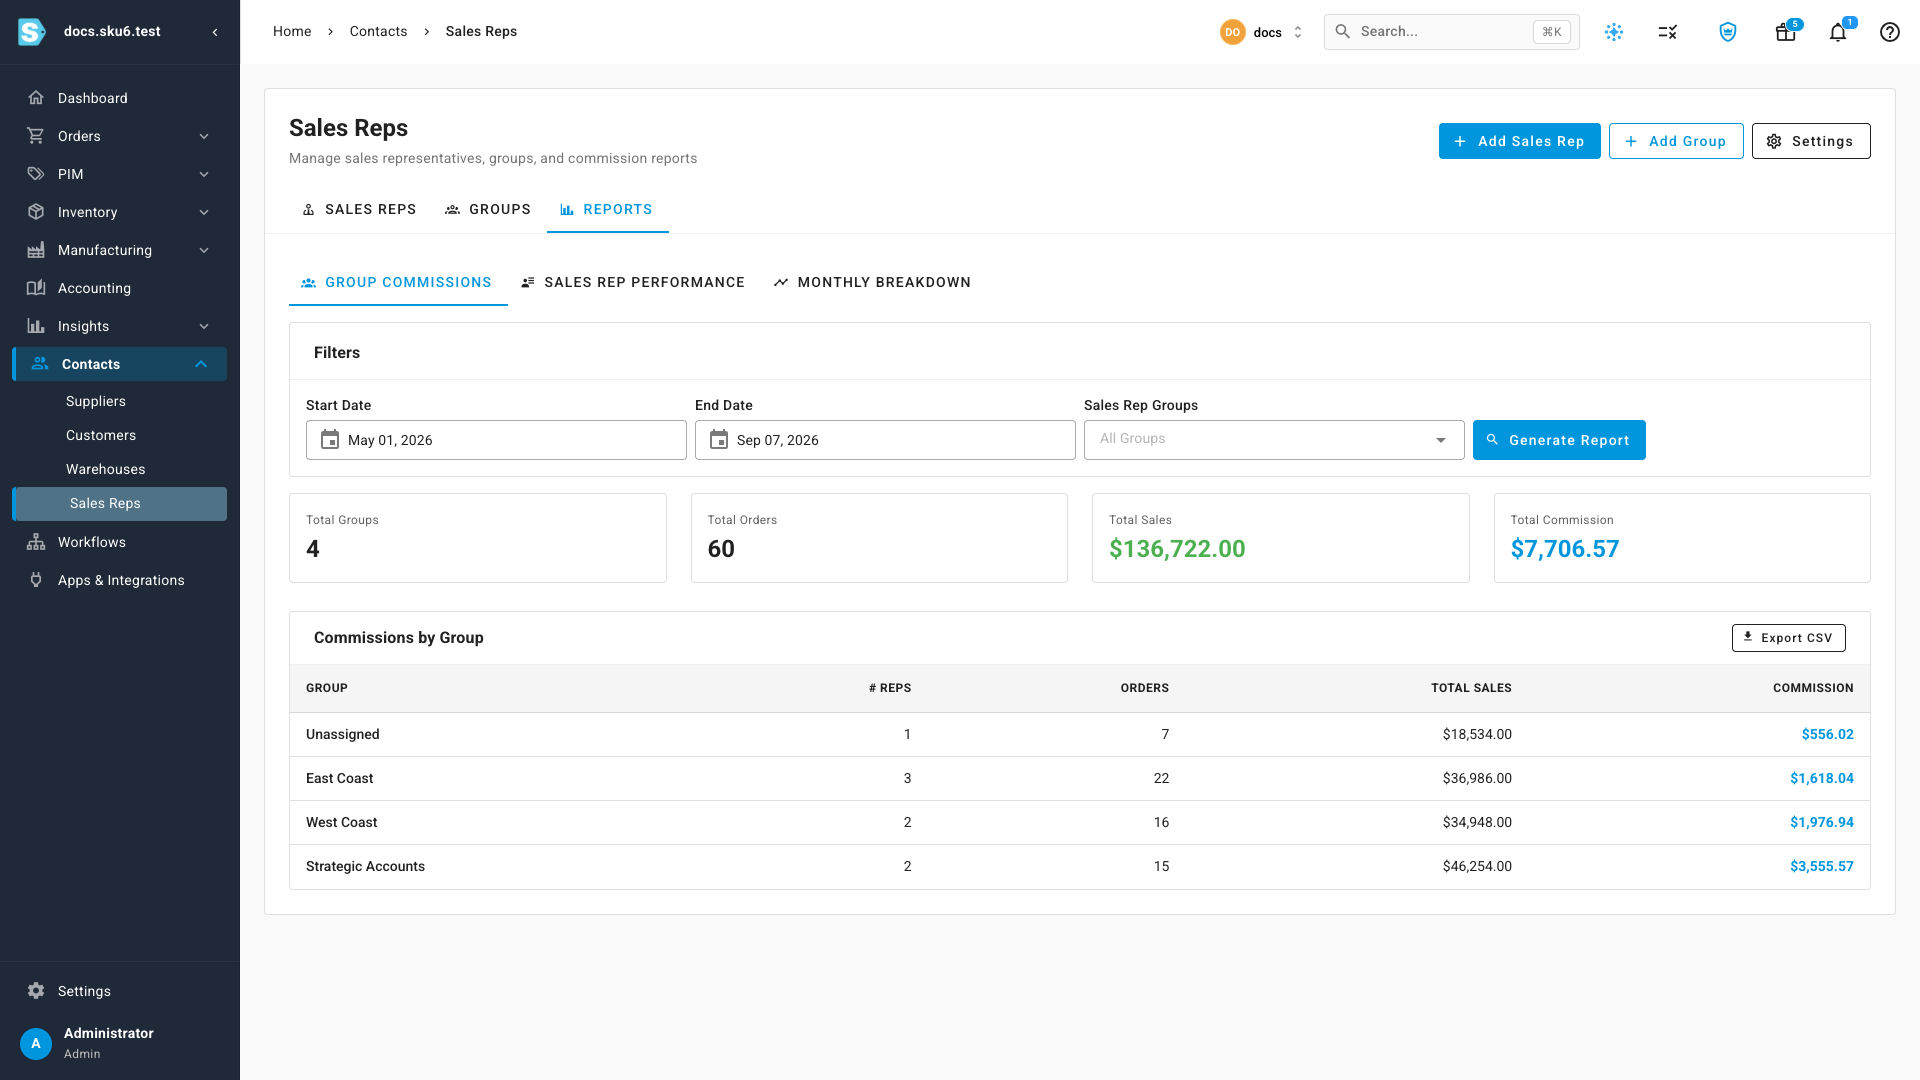Click the $3,555.57 commission value
Viewport: 1920px width, 1080px height.
click(1821, 866)
